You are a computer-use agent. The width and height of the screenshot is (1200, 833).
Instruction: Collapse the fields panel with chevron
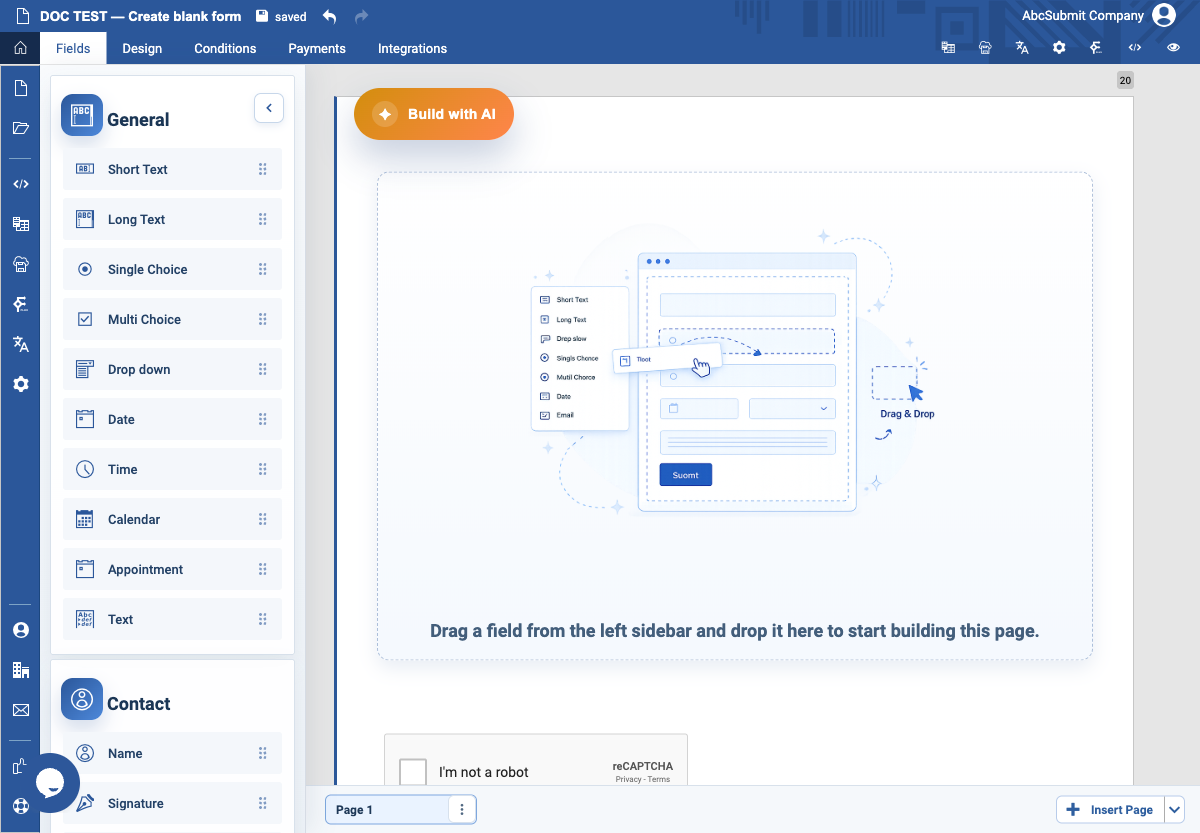269,108
